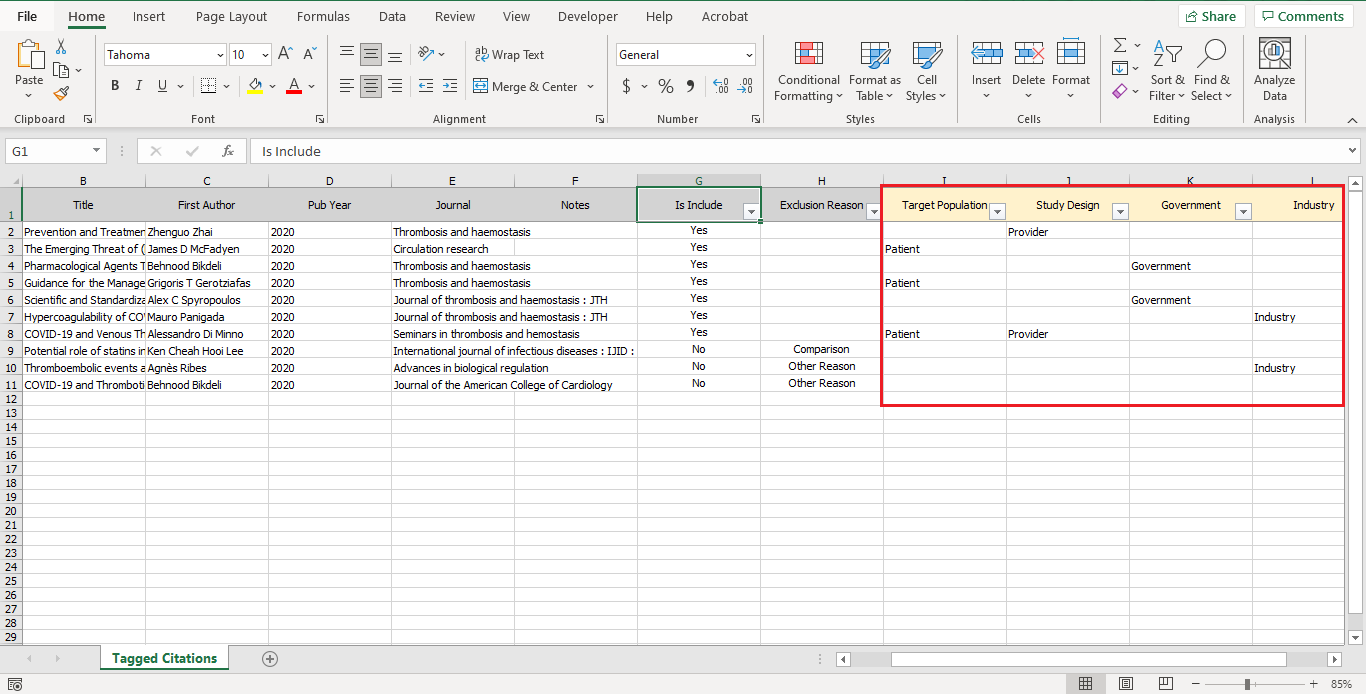Image resolution: width=1366 pixels, height=694 pixels.
Task: Switch to the Data ribbon tab
Action: coord(392,16)
